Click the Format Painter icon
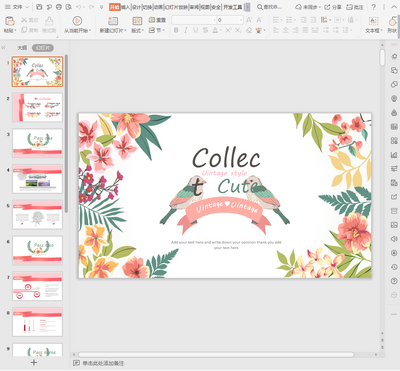Image resolution: width=400 pixels, height=371 pixels. [49, 21]
